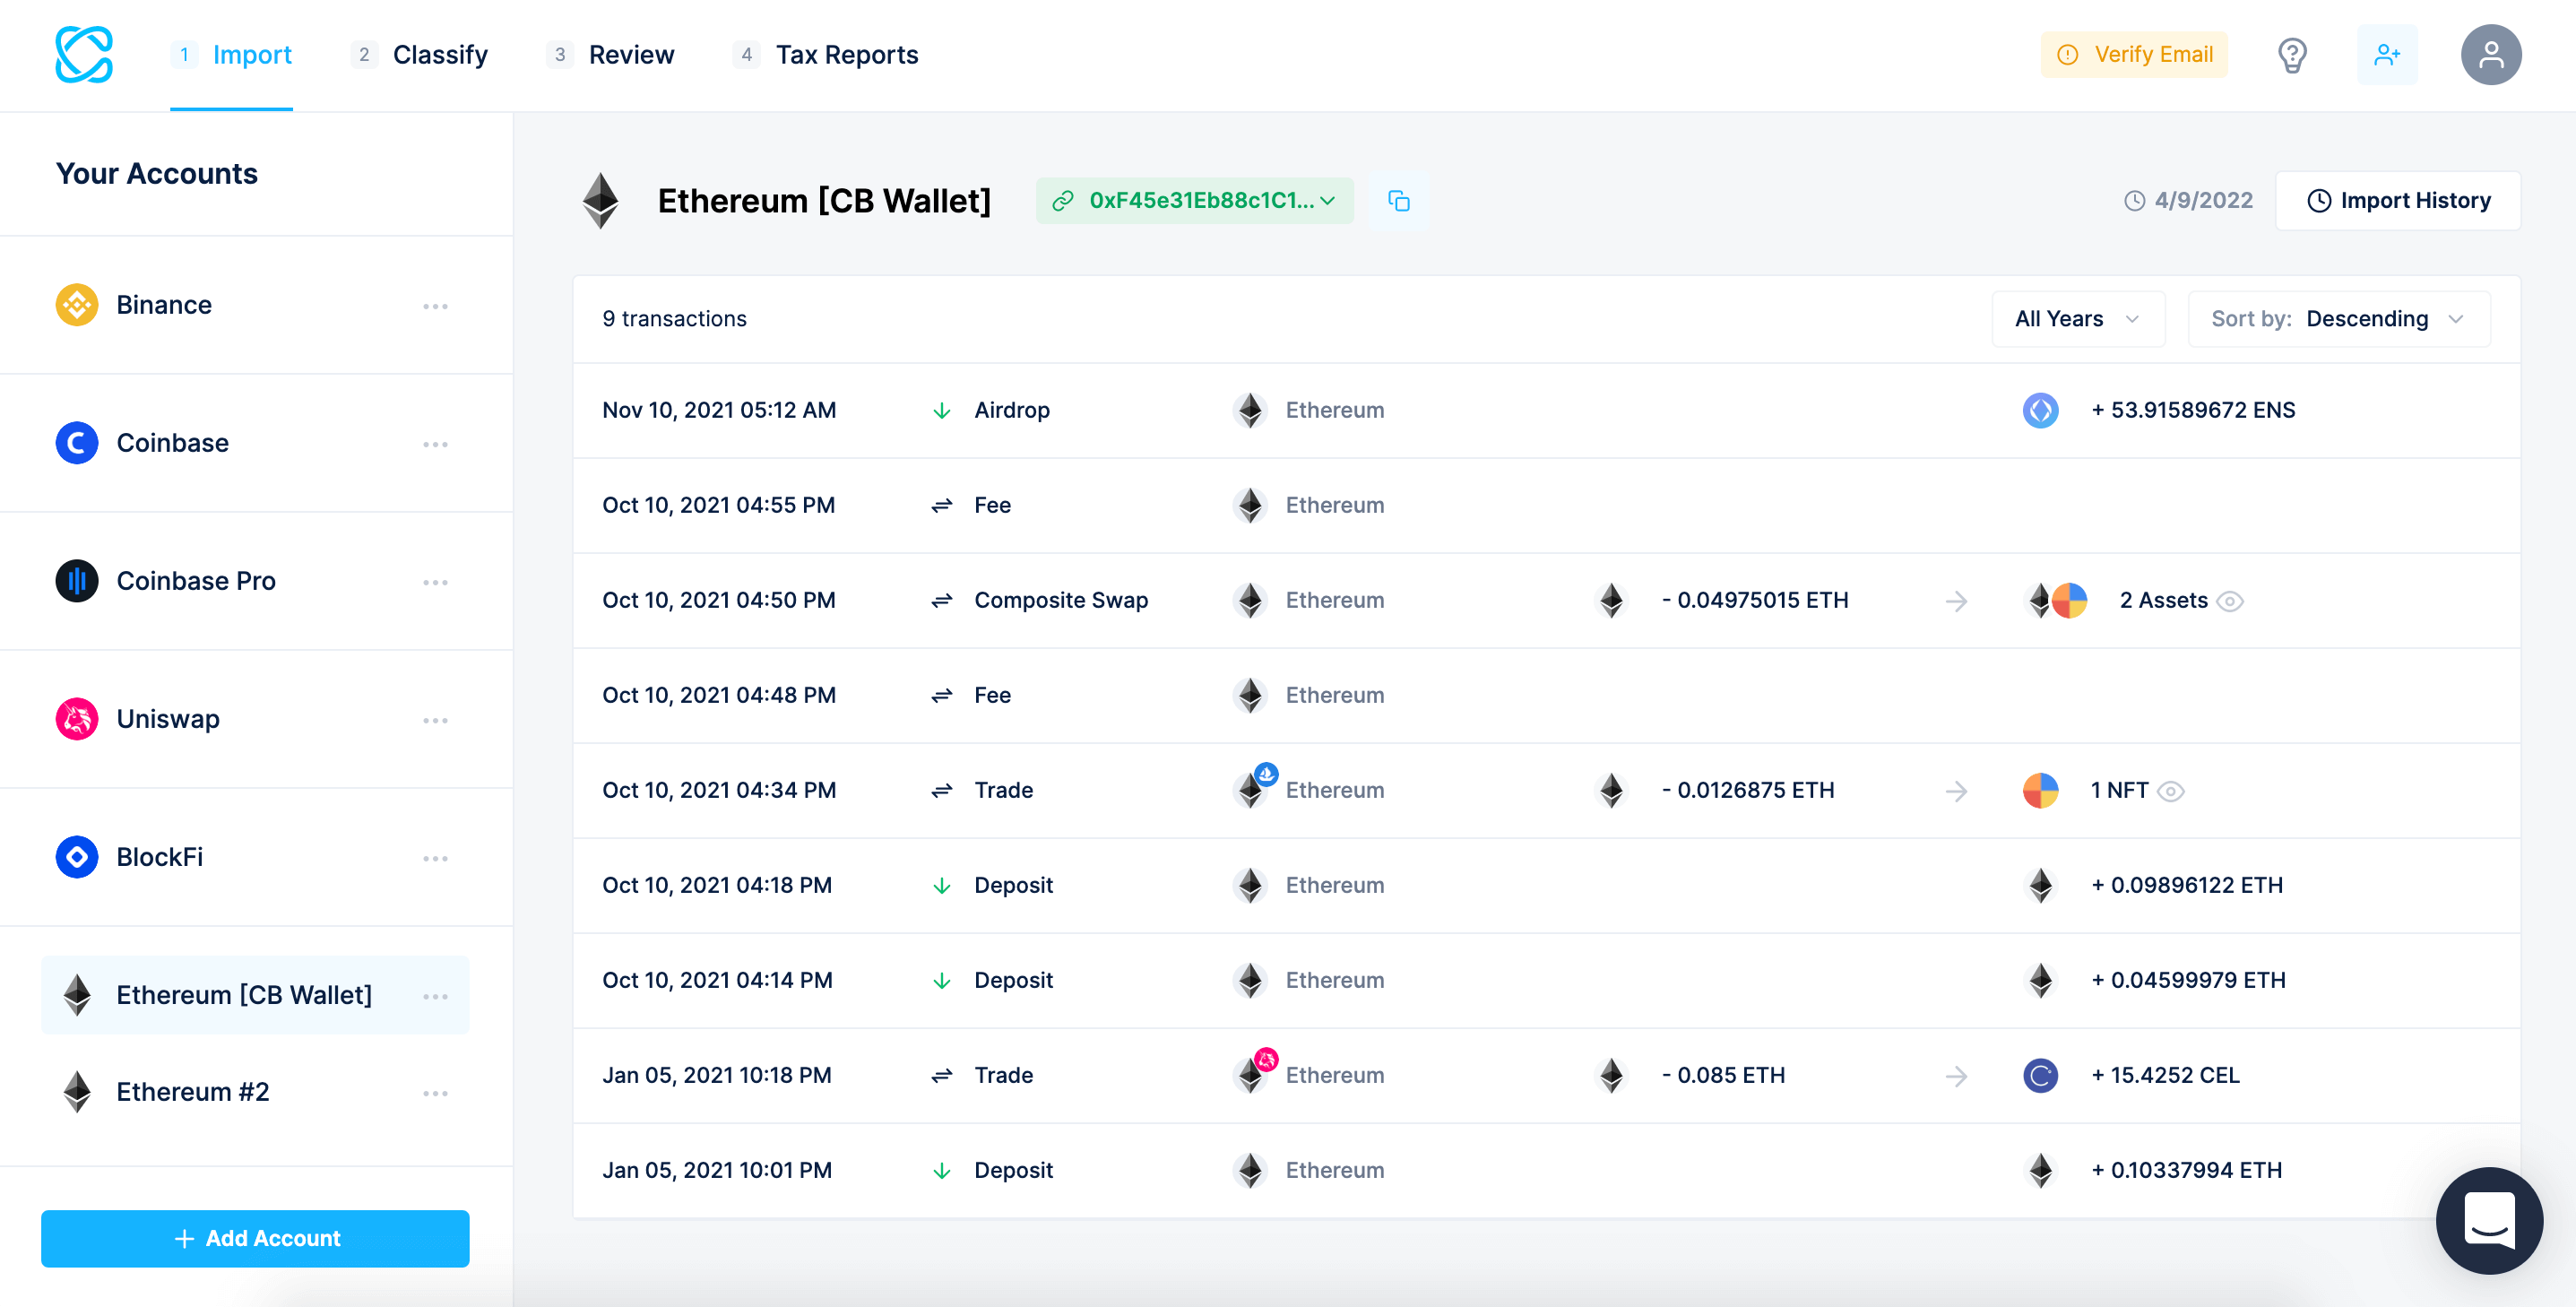Click Verify Email alert toggle button
Viewport: 2576px width, 1307px height.
2139,54
